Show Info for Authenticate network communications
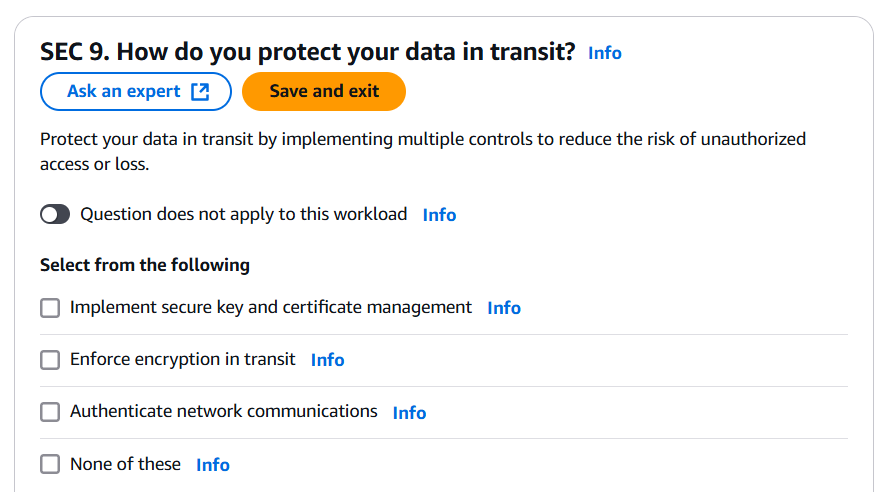The image size is (882, 492). pyautogui.click(x=410, y=413)
